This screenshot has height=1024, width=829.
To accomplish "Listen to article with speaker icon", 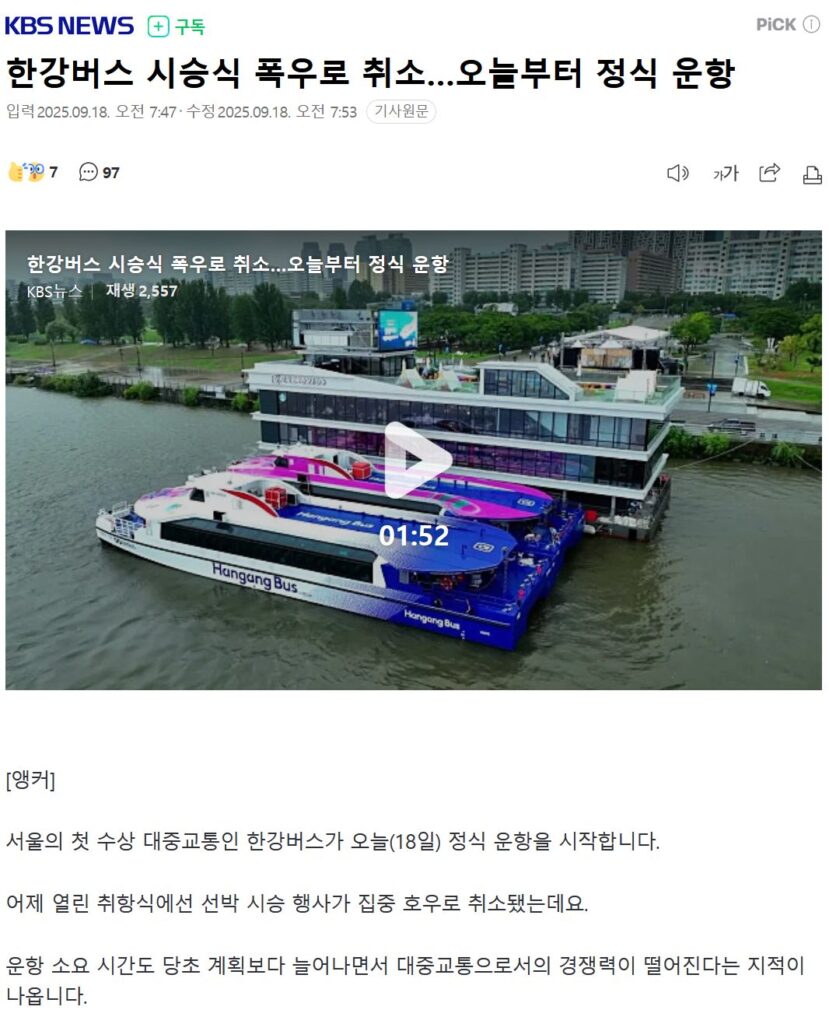I will [677, 173].
